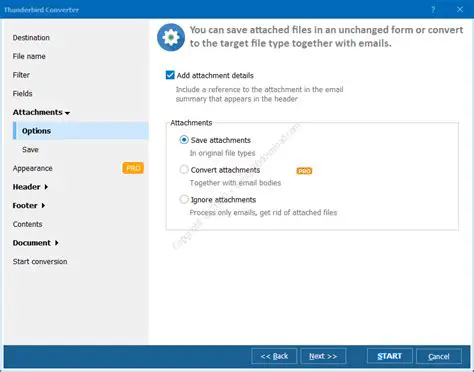Expand the Document section arrow
Screen dimensions: 474x372
pos(57,243)
